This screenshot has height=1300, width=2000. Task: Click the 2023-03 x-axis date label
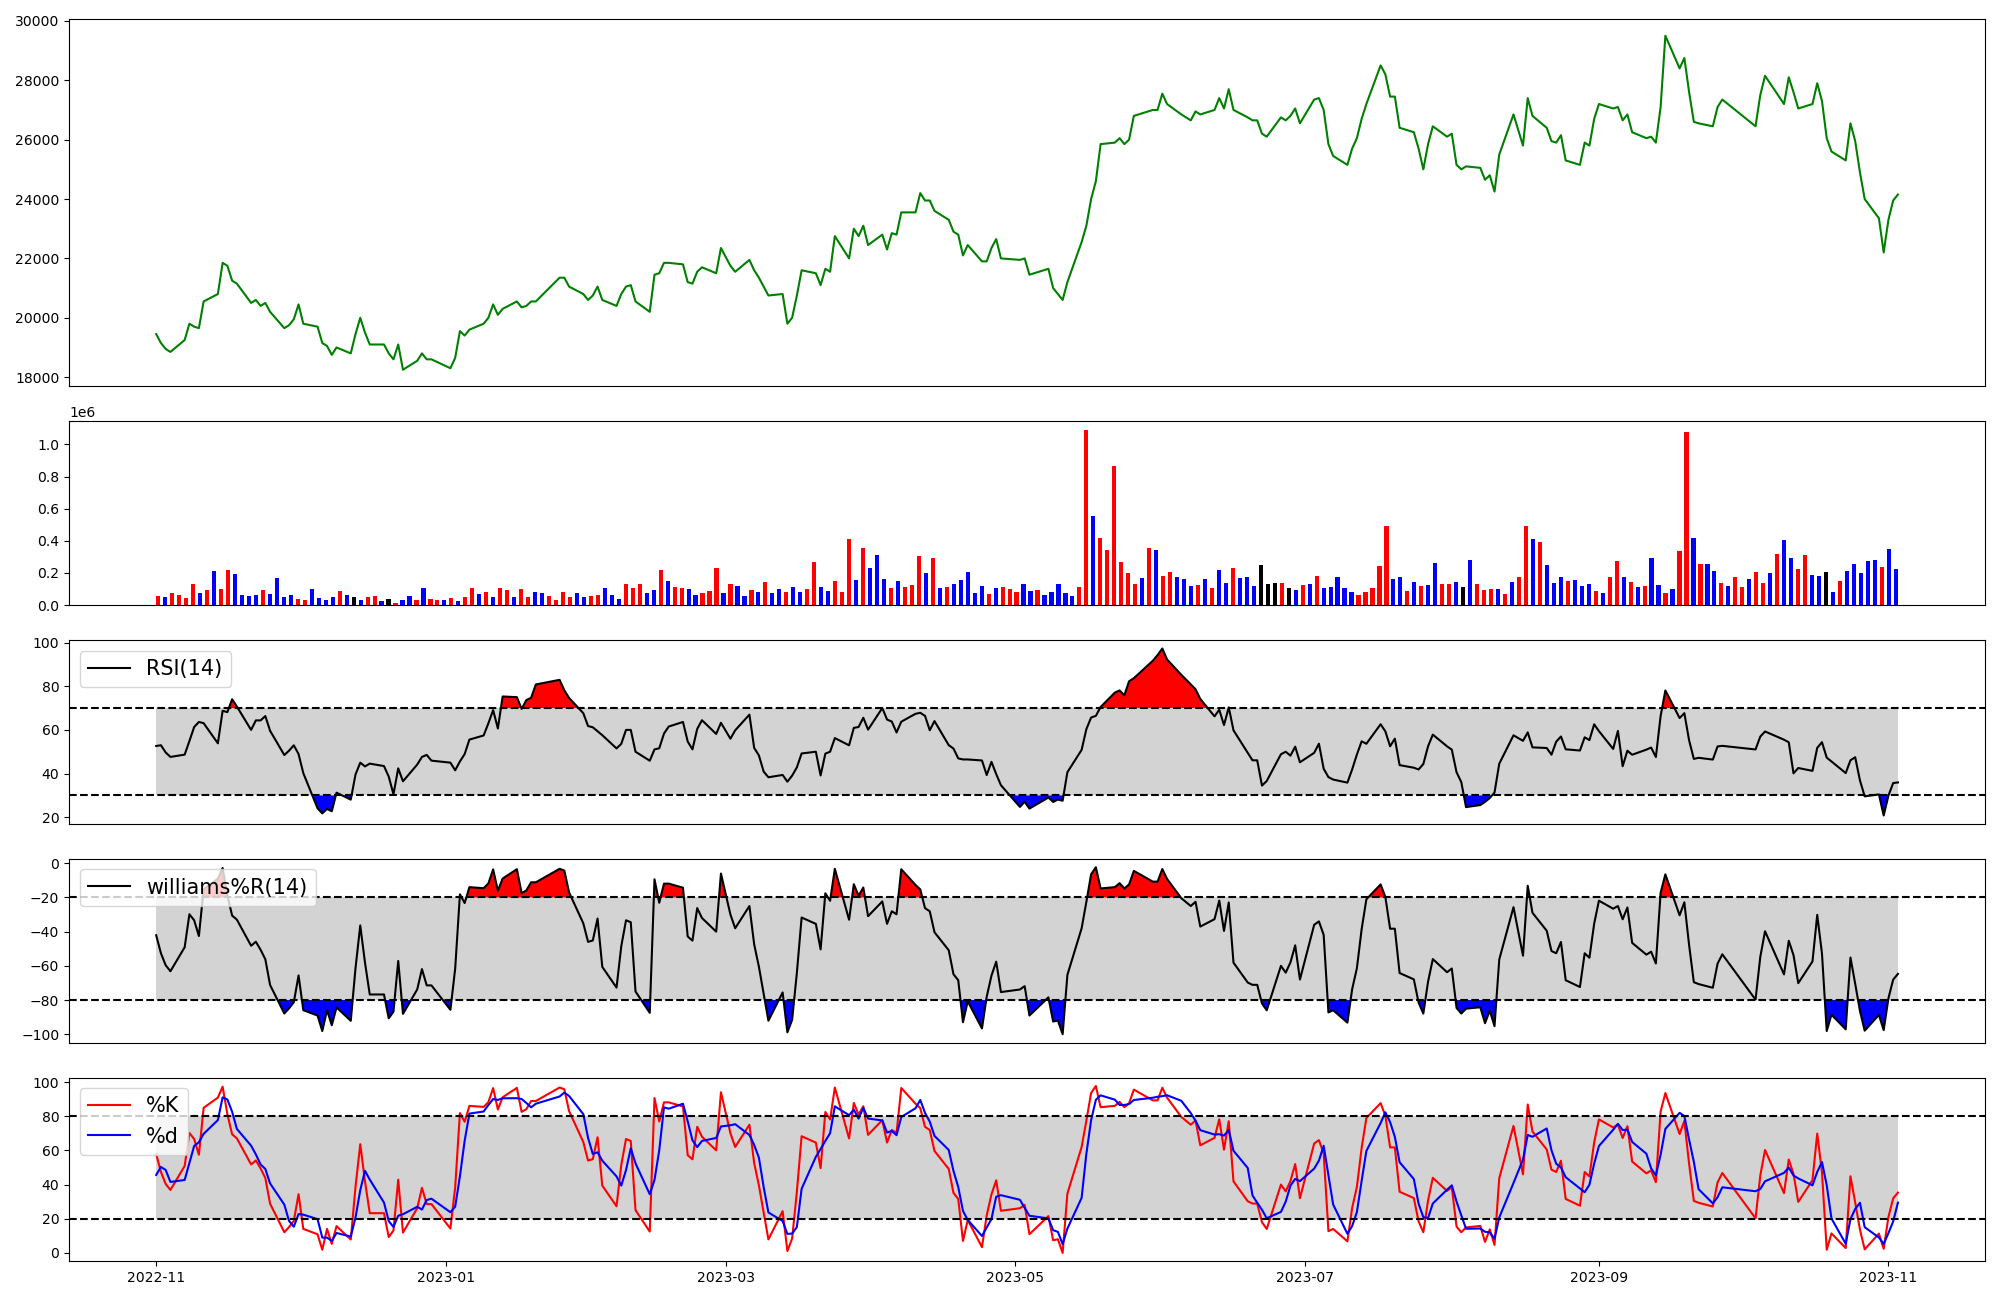point(726,1277)
